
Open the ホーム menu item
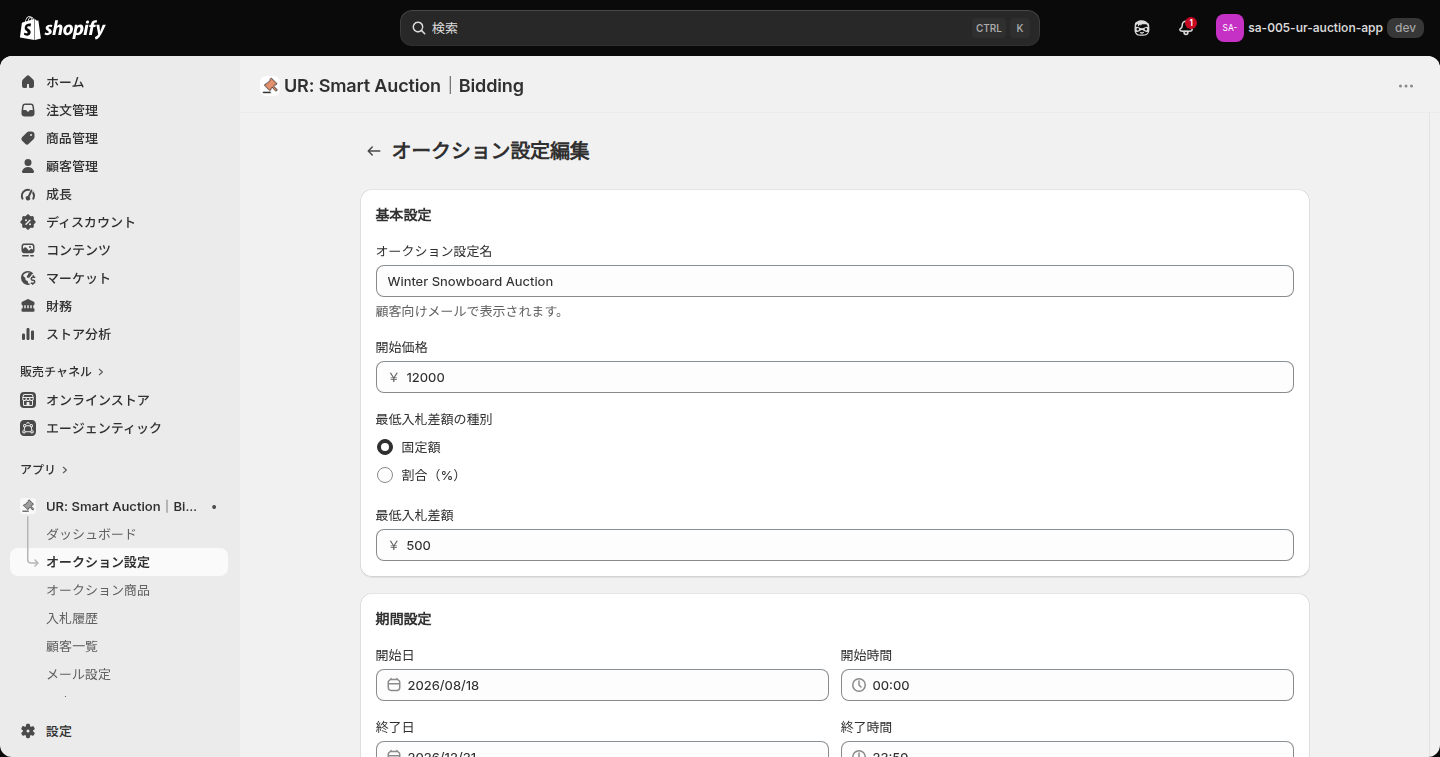pos(119,82)
